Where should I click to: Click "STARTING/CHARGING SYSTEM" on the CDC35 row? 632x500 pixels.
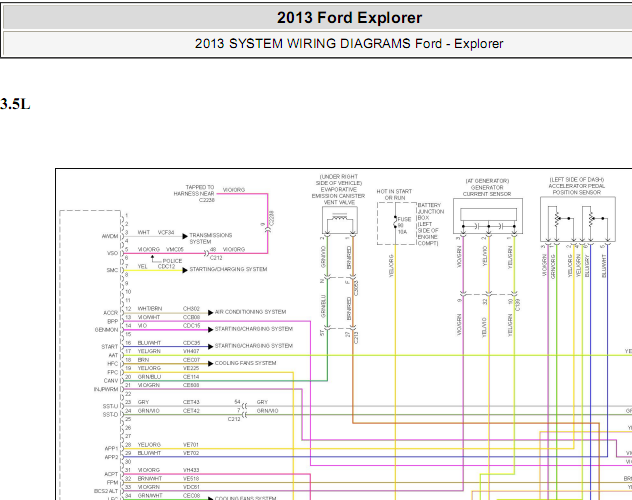[254, 346]
